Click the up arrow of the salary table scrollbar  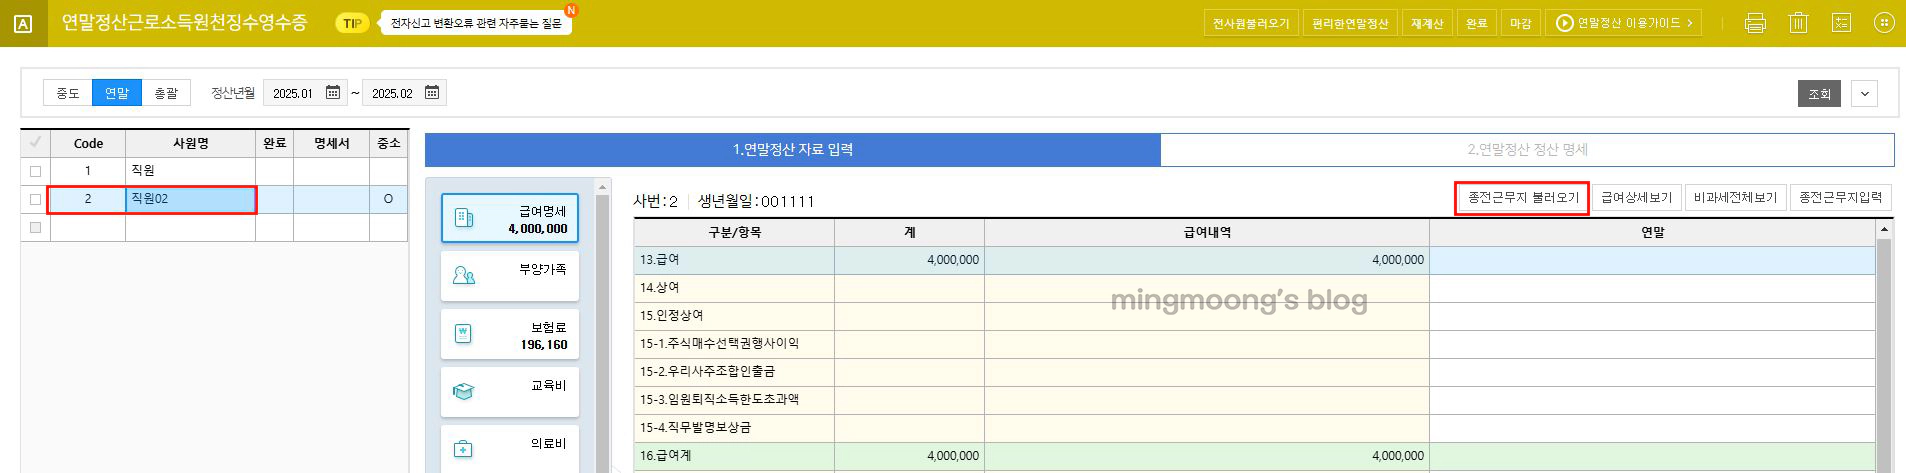coord(1884,229)
